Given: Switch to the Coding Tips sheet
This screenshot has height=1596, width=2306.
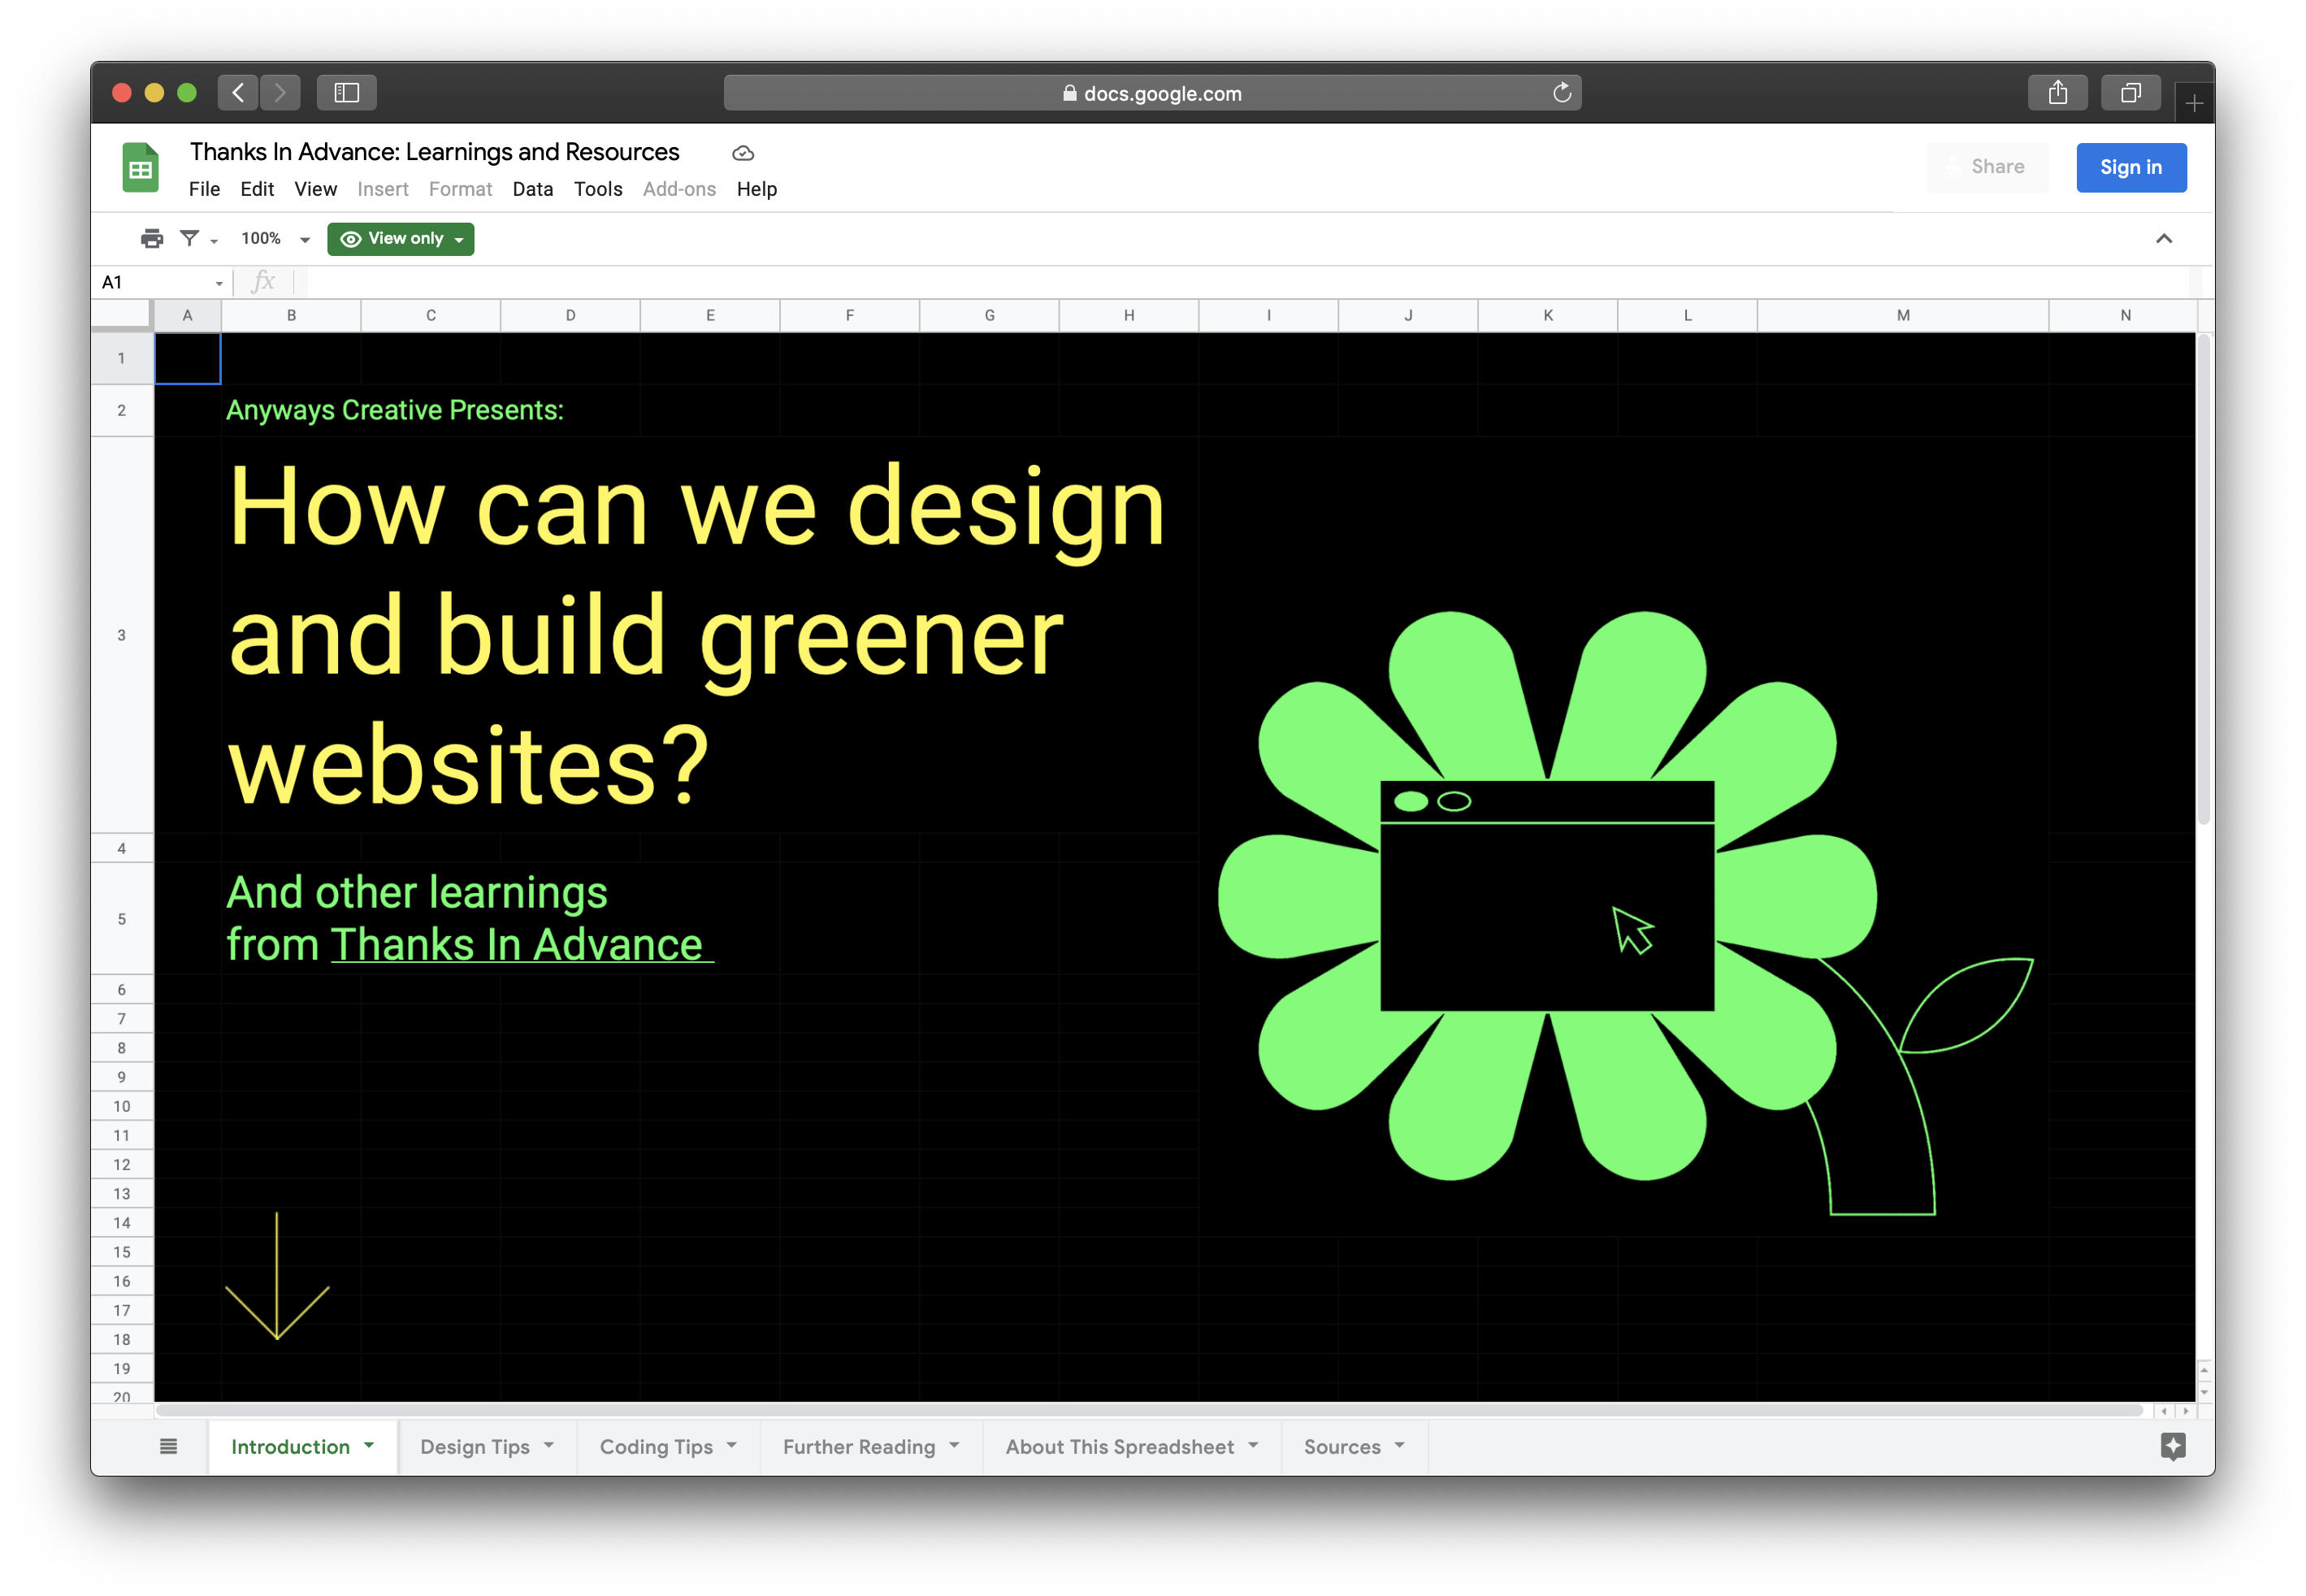Looking at the screenshot, I should pos(655,1446).
